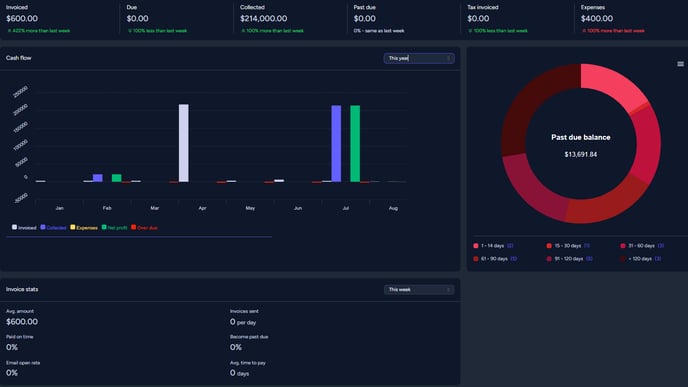Viewport: 688px width, 387px height.
Task: Select the 91 - 120 days legend entry
Action: (x=569, y=259)
